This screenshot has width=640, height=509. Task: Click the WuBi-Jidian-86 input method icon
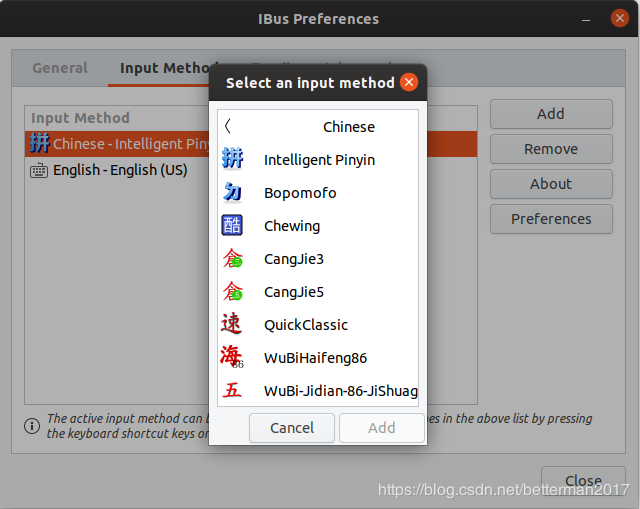tap(232, 390)
